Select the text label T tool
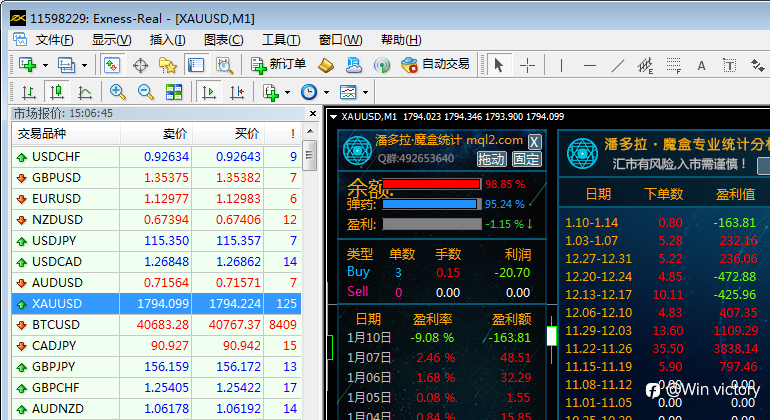Screen dimensions: 770x420 (730, 65)
